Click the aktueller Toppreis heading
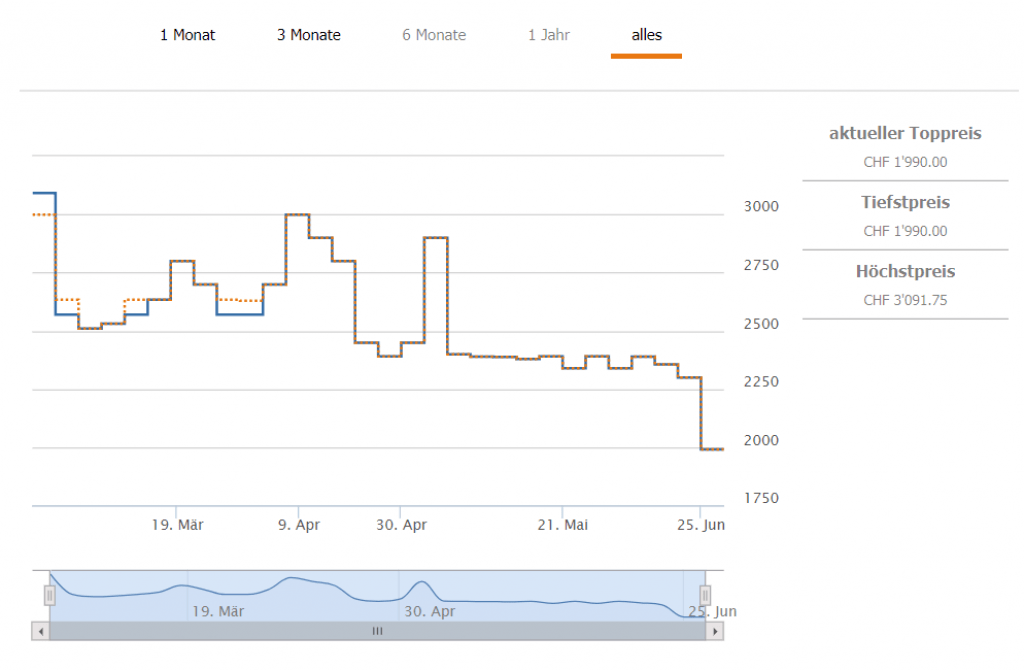This screenshot has height=670, width=1024. [x=905, y=133]
